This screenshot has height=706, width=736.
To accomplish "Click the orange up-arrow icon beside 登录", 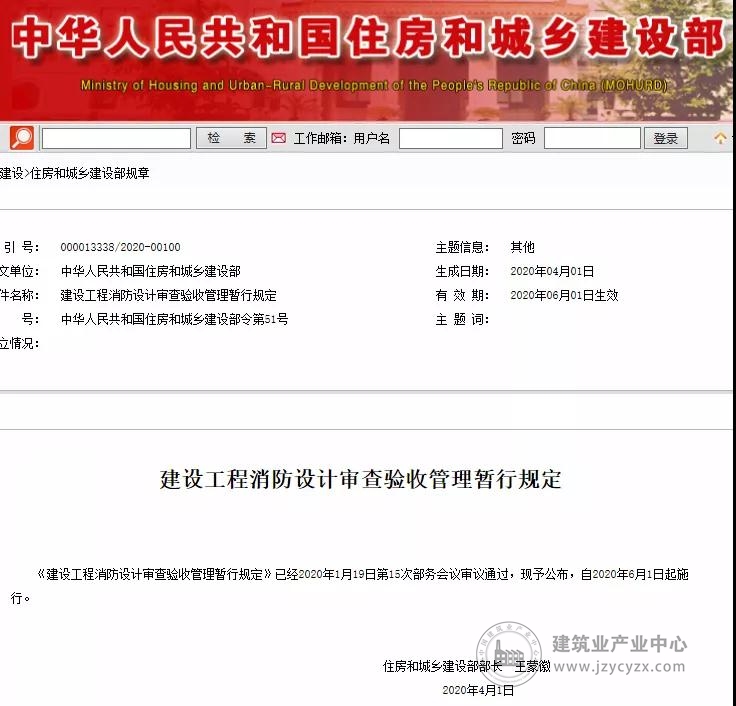I will point(721,138).
